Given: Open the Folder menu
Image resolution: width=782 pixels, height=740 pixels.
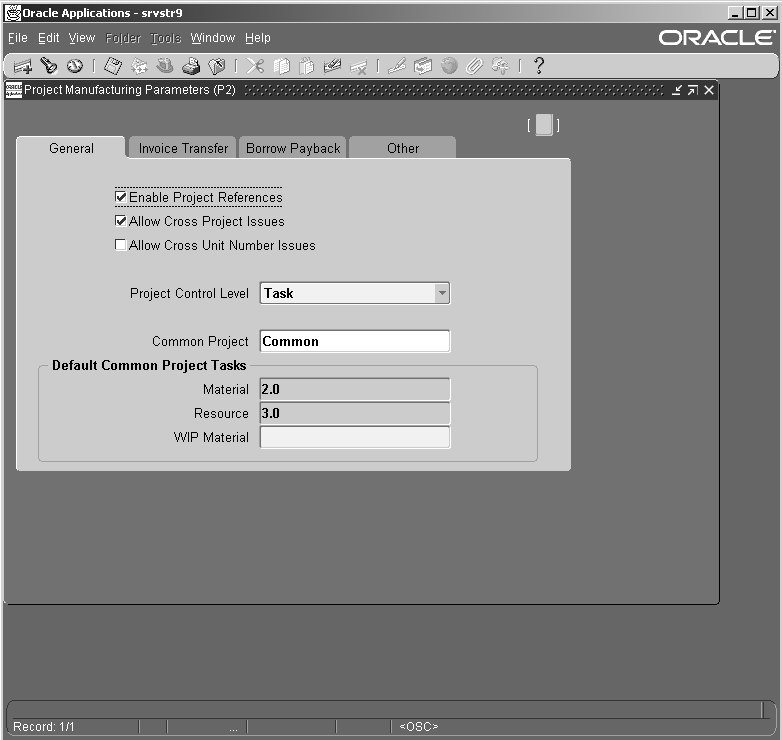Looking at the screenshot, I should (x=123, y=38).
